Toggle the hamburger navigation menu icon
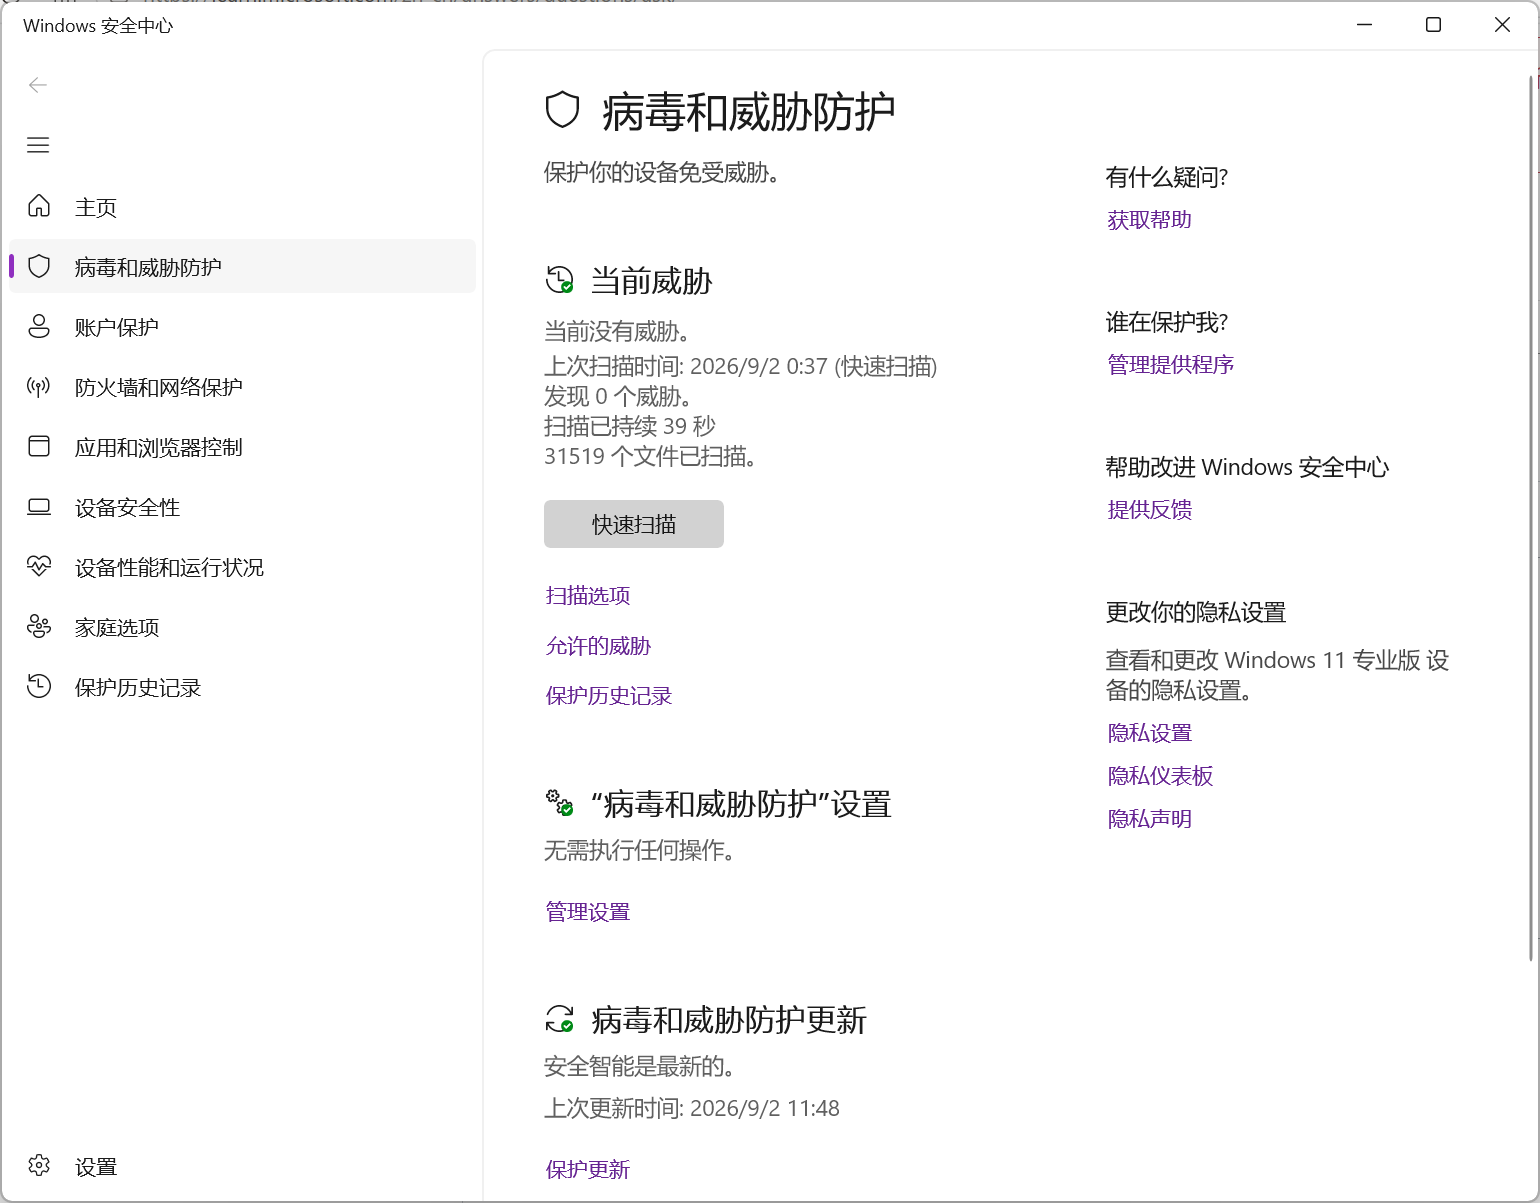The height and width of the screenshot is (1203, 1540). 38,145
